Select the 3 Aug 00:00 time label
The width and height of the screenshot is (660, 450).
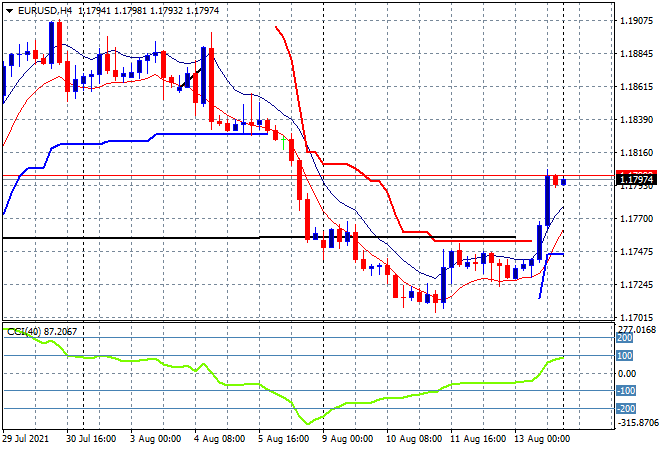pyautogui.click(x=156, y=439)
